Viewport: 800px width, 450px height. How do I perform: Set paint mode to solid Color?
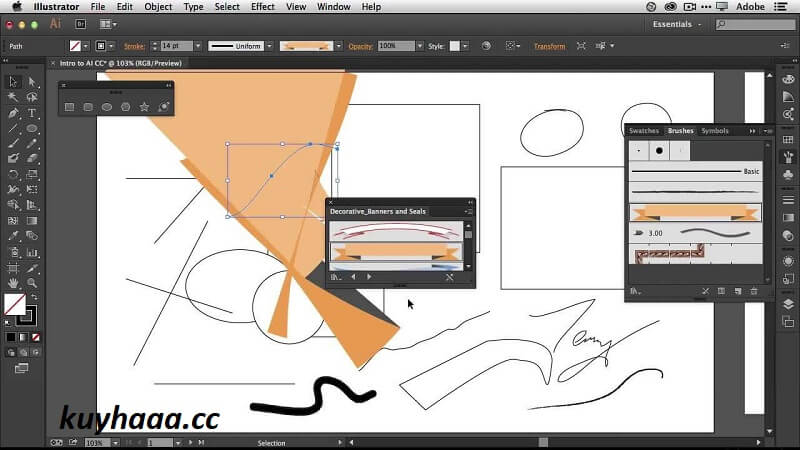pos(11,337)
